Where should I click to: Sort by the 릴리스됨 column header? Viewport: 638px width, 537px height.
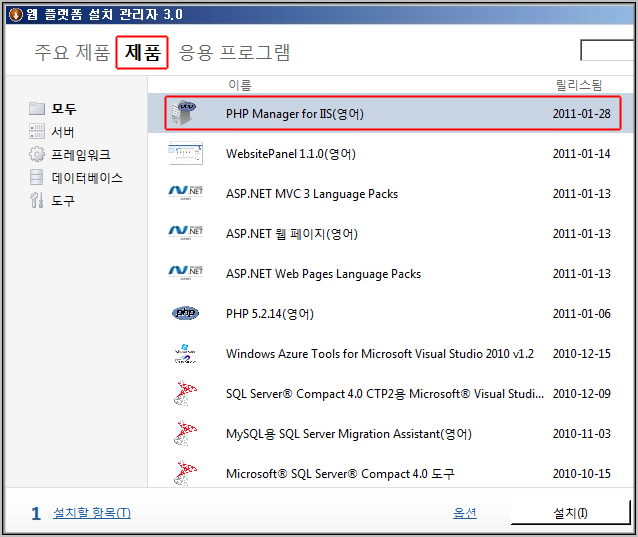(579, 85)
